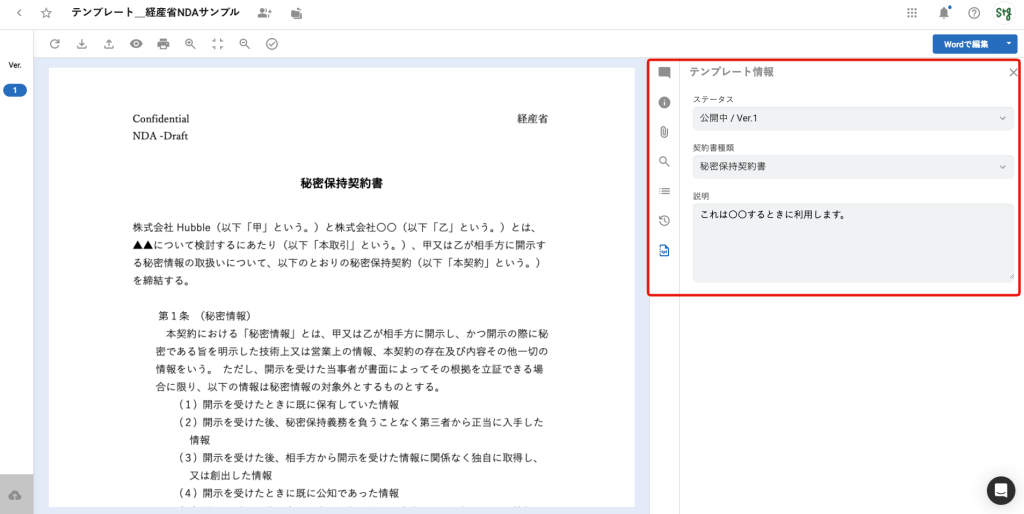Screen dimensions: 1024x514
Task: Click into the 説明 text area
Action: (x=852, y=243)
